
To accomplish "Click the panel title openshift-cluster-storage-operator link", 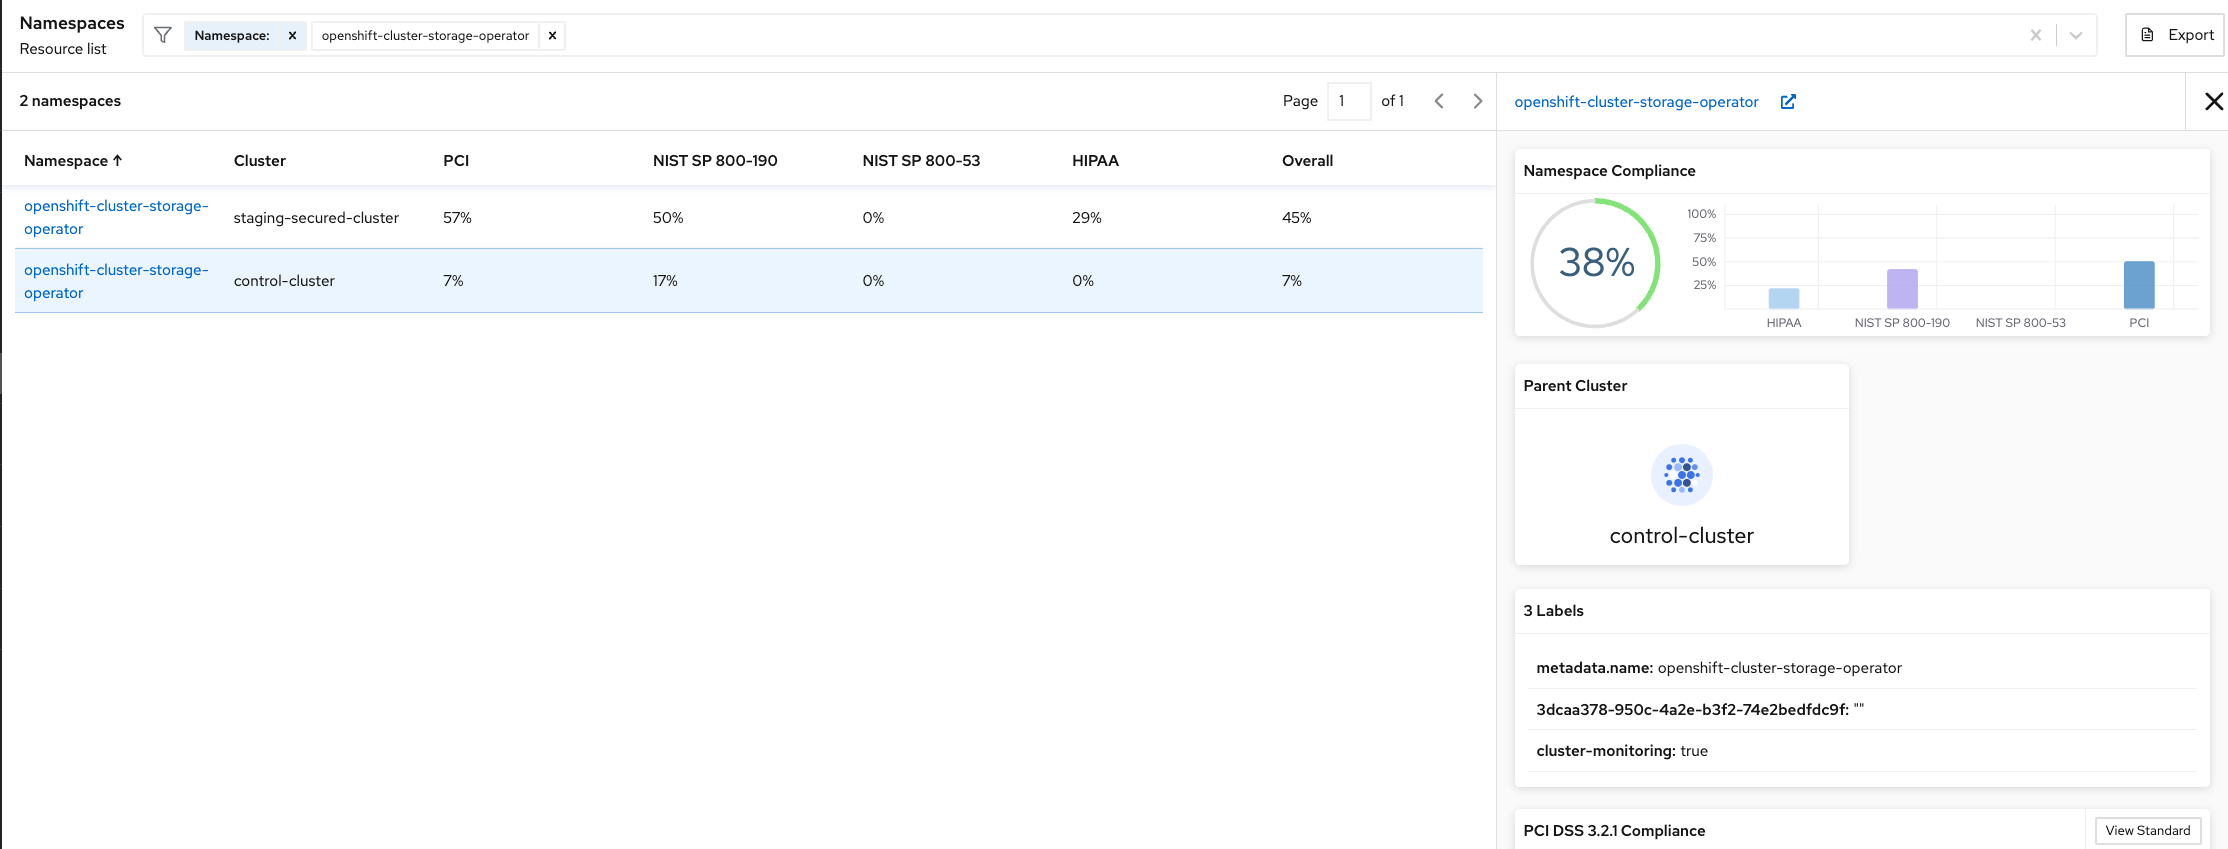I will pos(1636,102).
